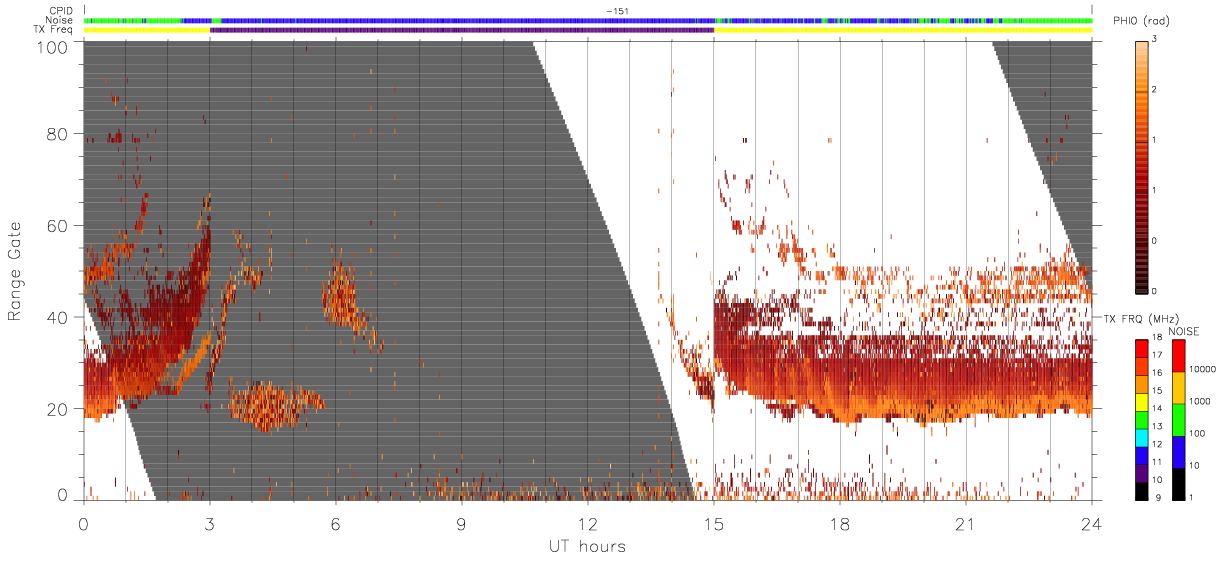Click the 10000 tick on NOISE legend

tap(1202, 370)
